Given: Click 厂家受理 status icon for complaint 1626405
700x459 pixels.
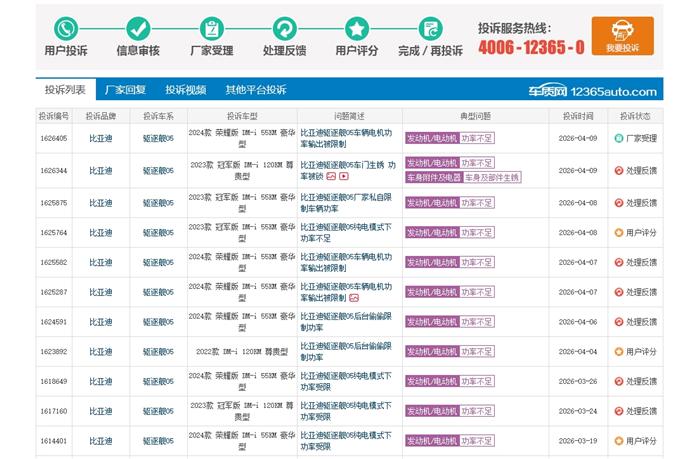Looking at the screenshot, I should [x=619, y=138].
